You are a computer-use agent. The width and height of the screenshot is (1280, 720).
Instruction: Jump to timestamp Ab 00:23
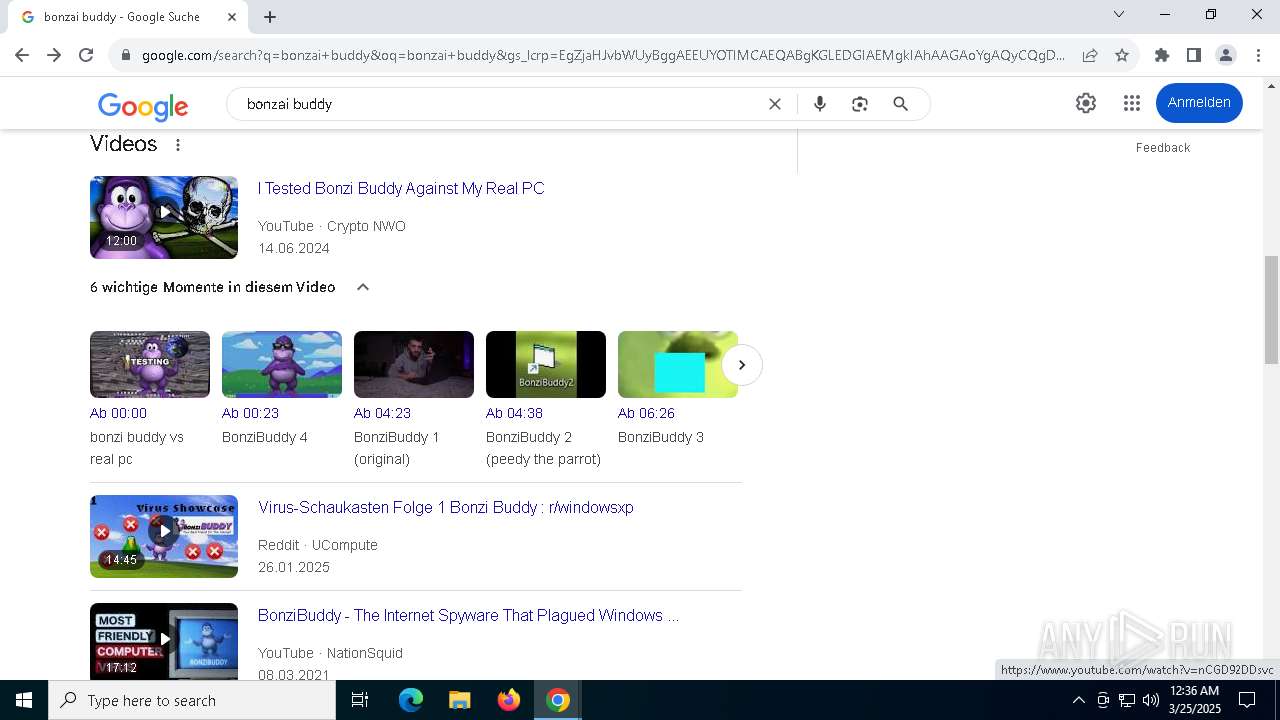click(x=250, y=413)
